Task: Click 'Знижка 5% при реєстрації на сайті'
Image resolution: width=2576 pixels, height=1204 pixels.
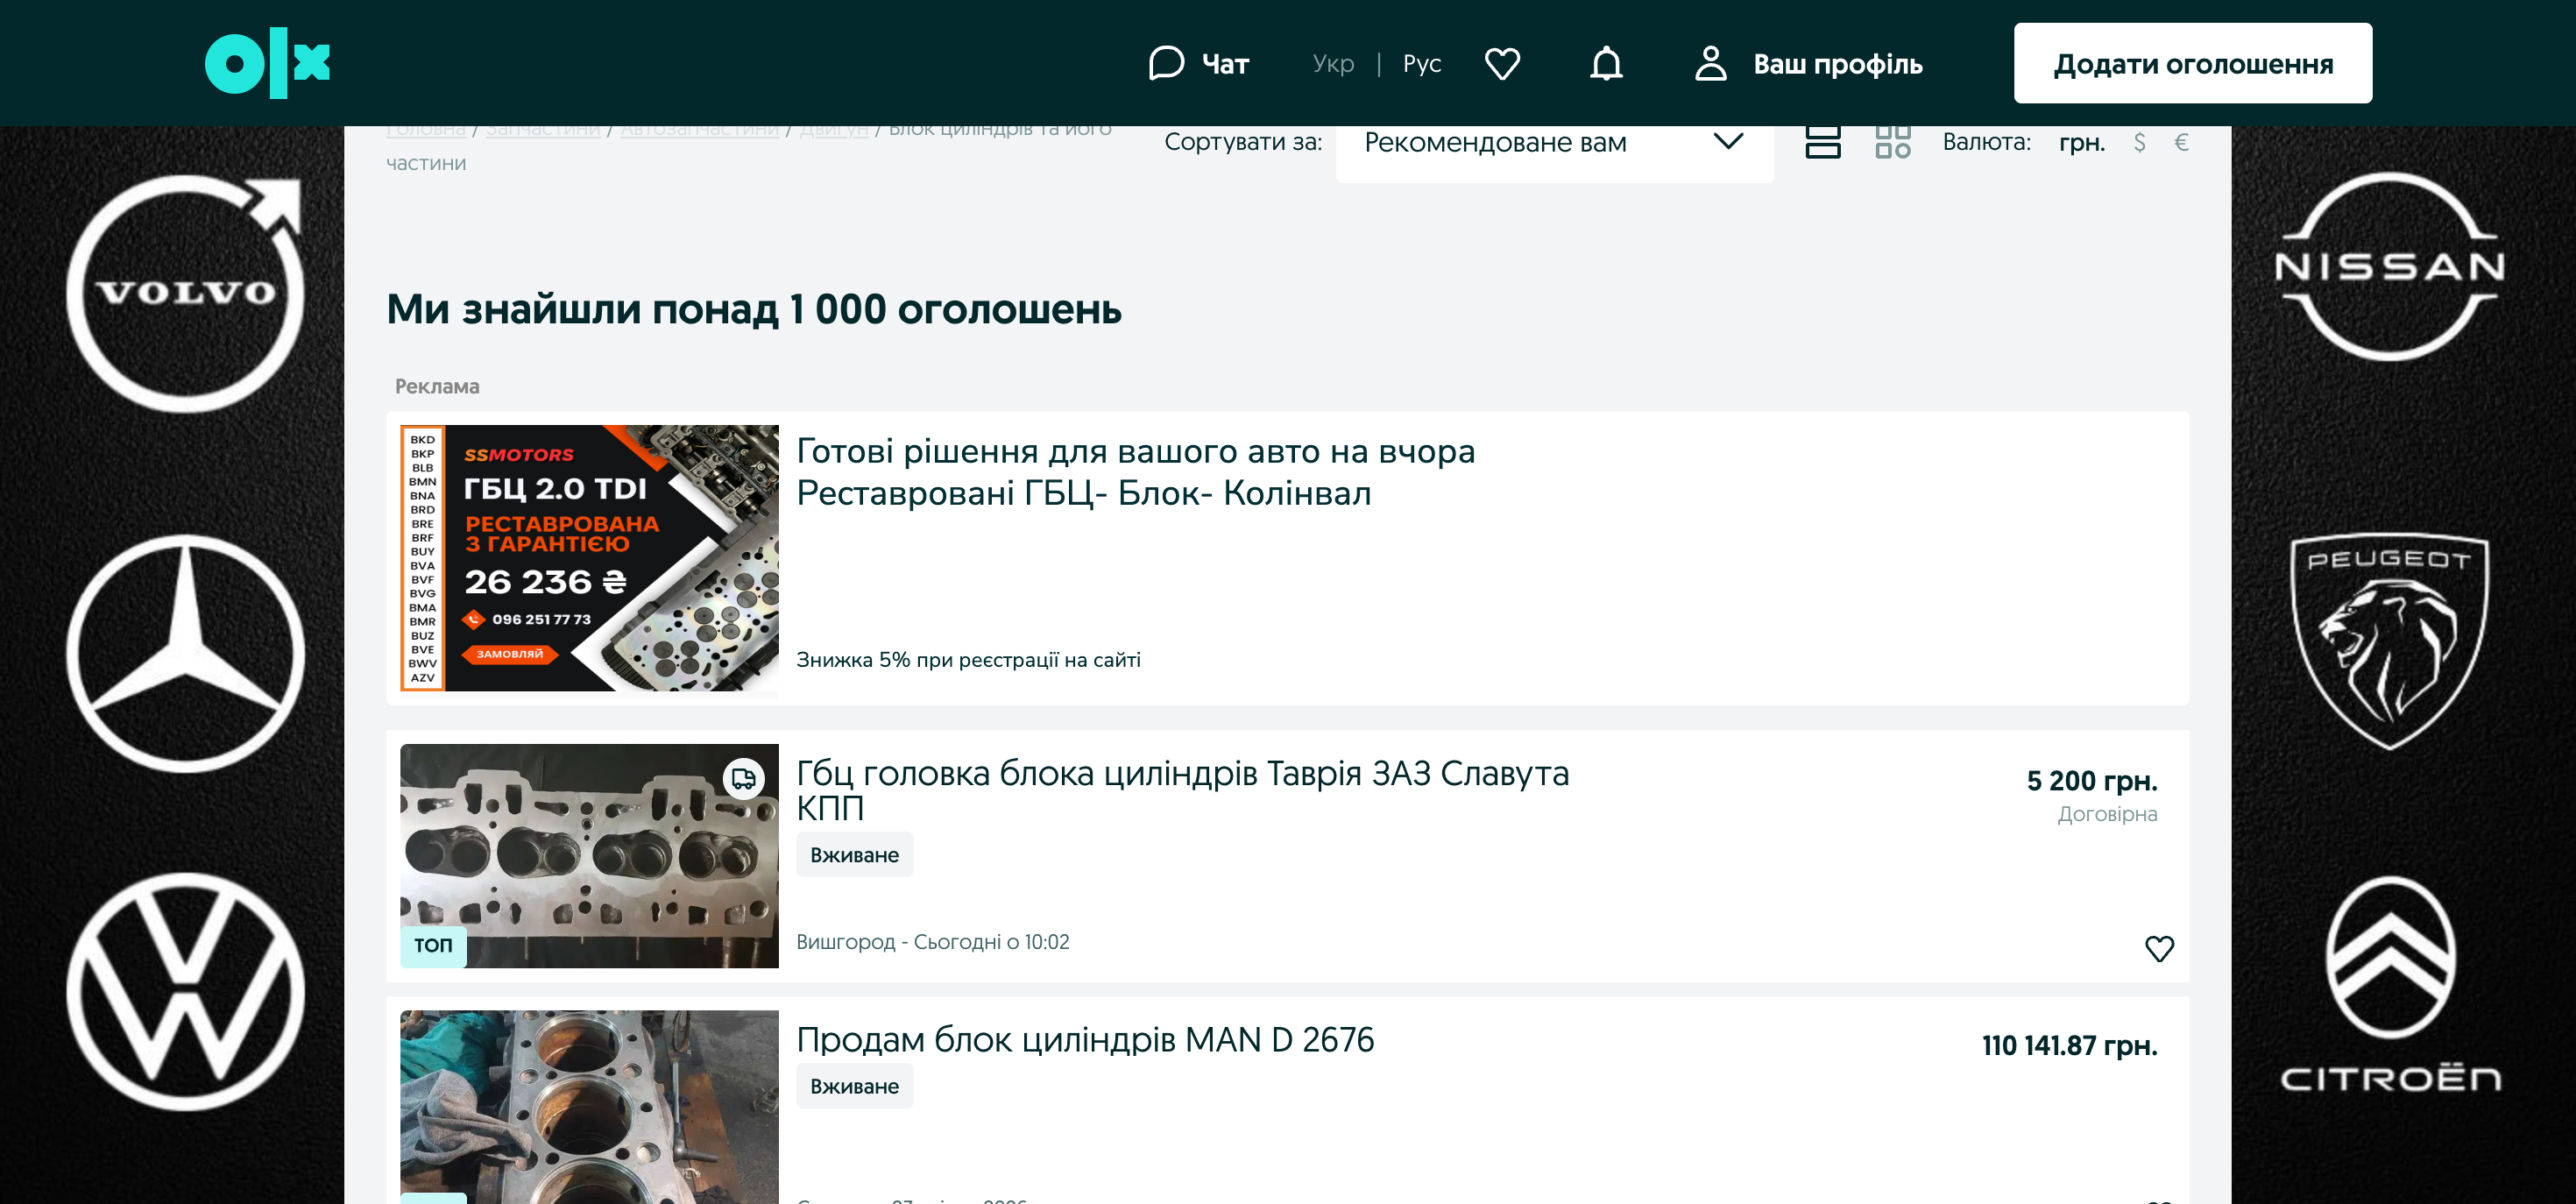Action: pyautogui.click(x=968, y=660)
